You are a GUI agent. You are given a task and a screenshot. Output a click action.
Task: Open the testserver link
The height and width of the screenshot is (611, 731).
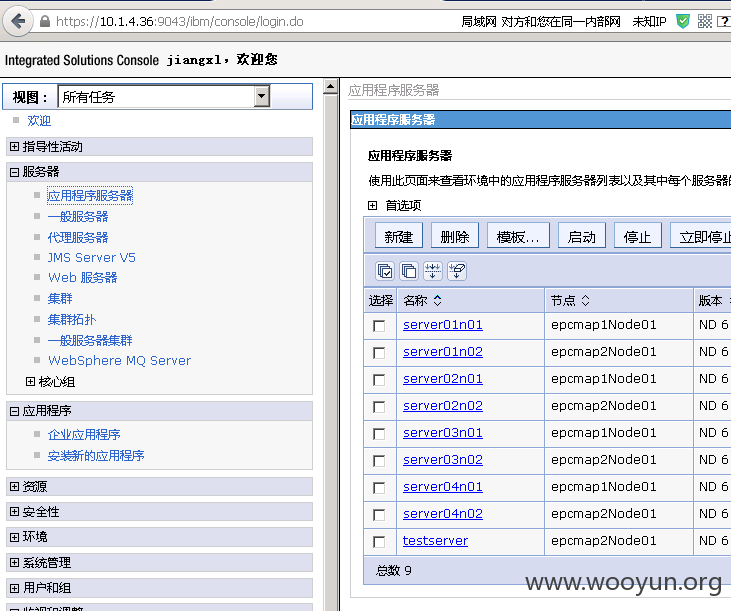coord(435,541)
